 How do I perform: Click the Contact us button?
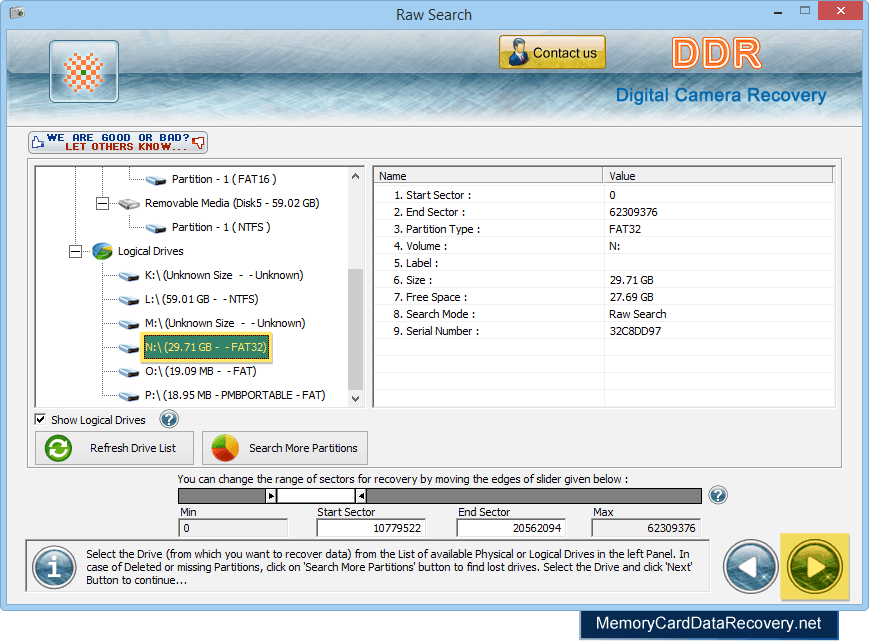552,53
